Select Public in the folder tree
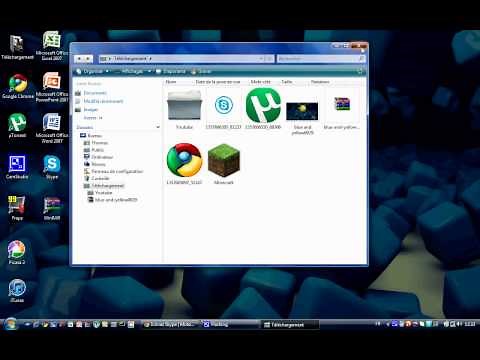 94,150
